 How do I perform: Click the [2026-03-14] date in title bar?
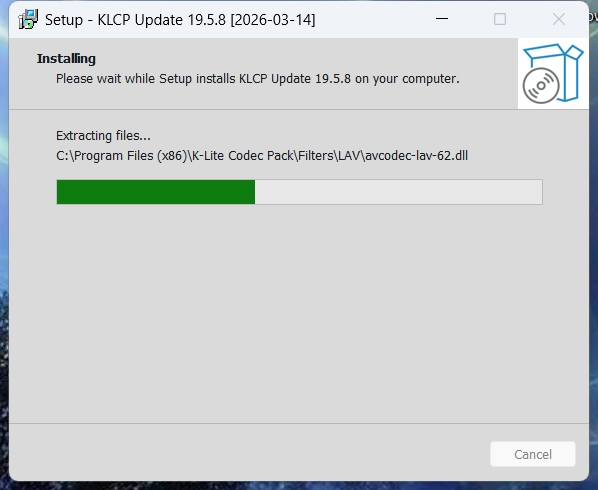tap(273, 20)
